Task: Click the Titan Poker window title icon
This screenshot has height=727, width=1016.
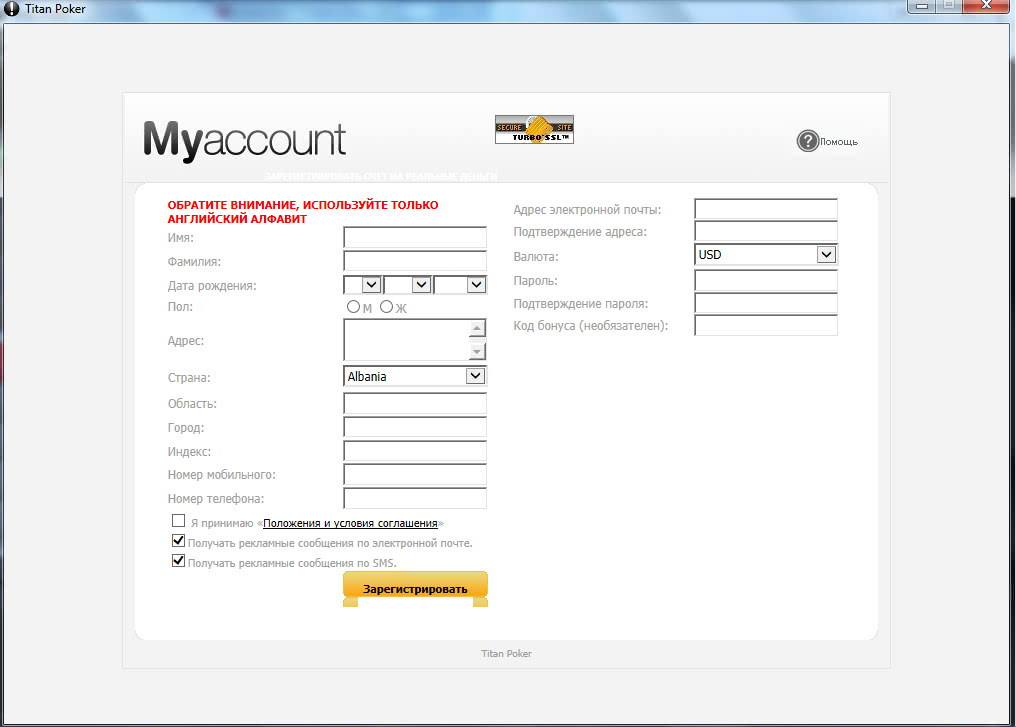Action: (12, 8)
